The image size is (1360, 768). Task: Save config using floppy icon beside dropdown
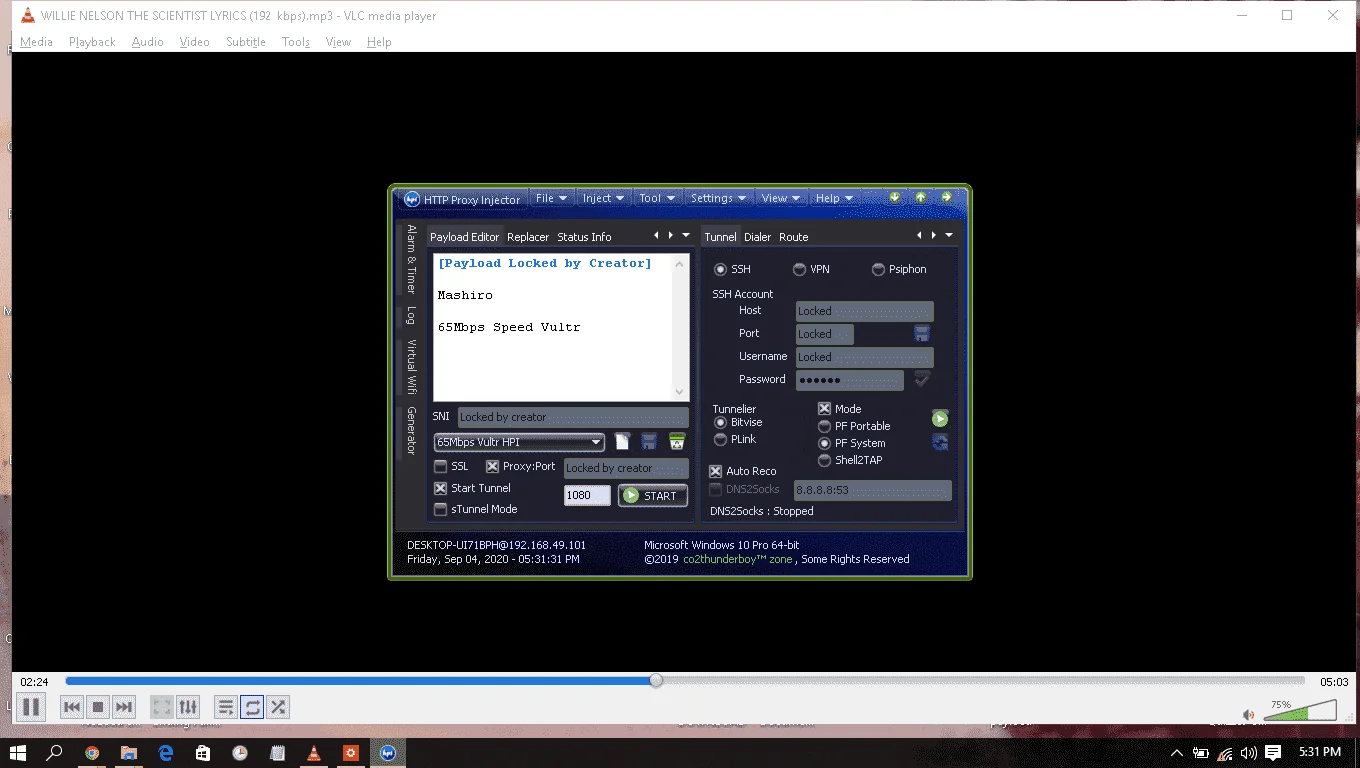(649, 442)
